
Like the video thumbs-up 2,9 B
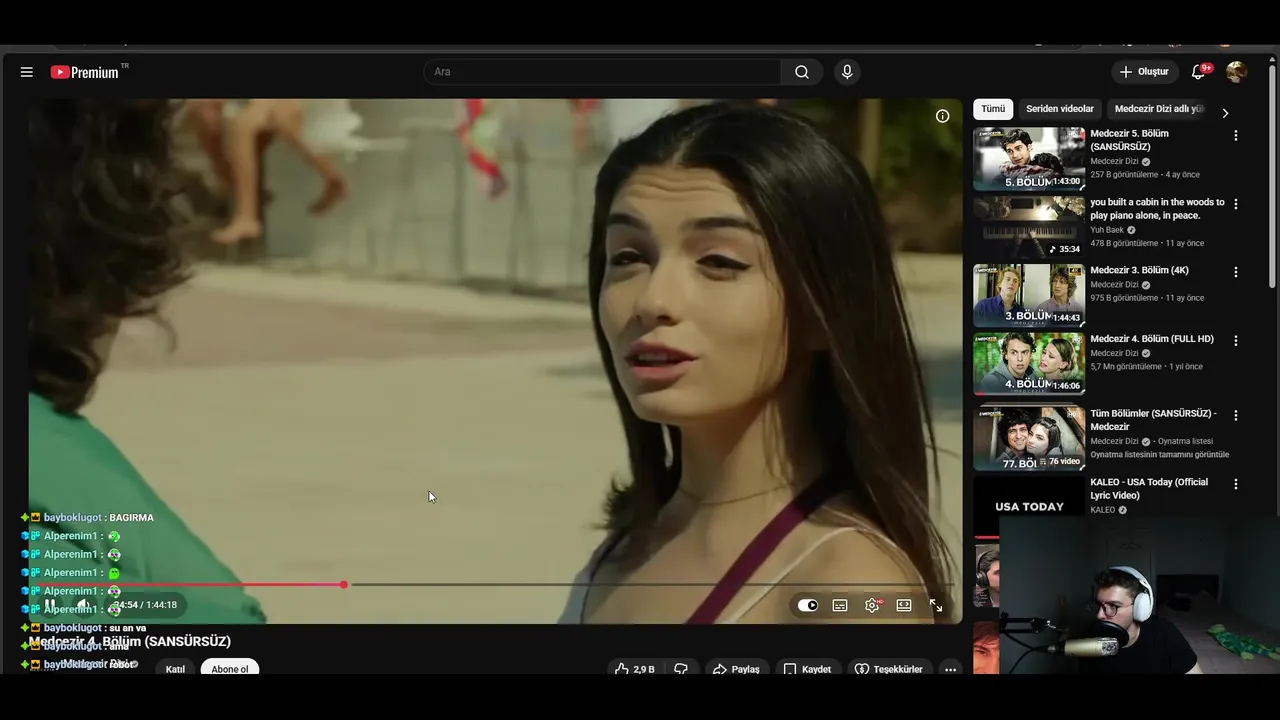(634, 669)
